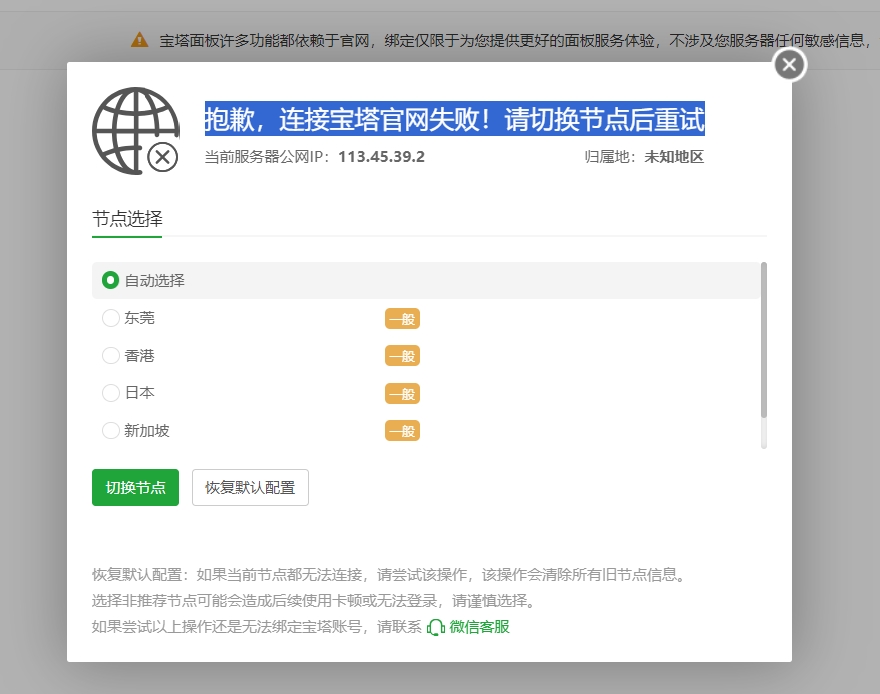The width and height of the screenshot is (880, 694).
Task: Select the 东莞 node radio button
Action: [x=110, y=318]
